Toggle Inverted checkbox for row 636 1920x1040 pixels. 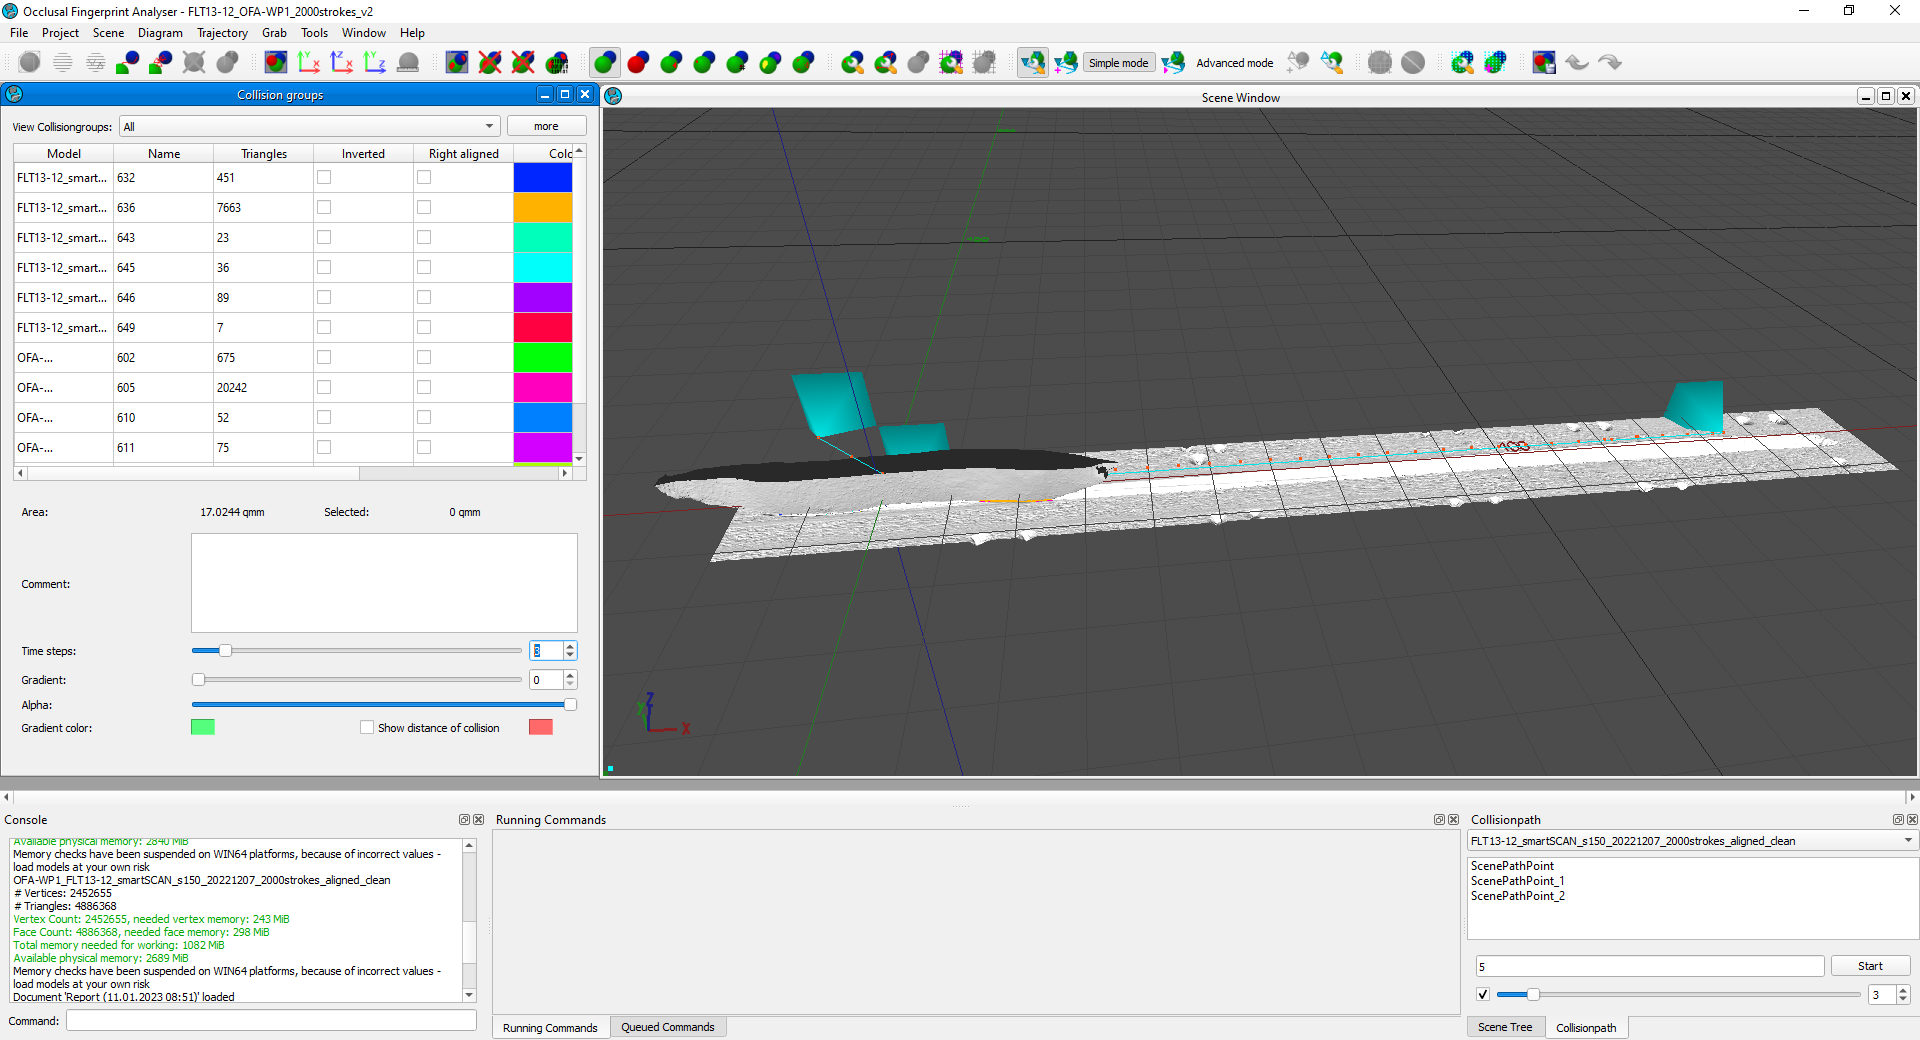324,208
